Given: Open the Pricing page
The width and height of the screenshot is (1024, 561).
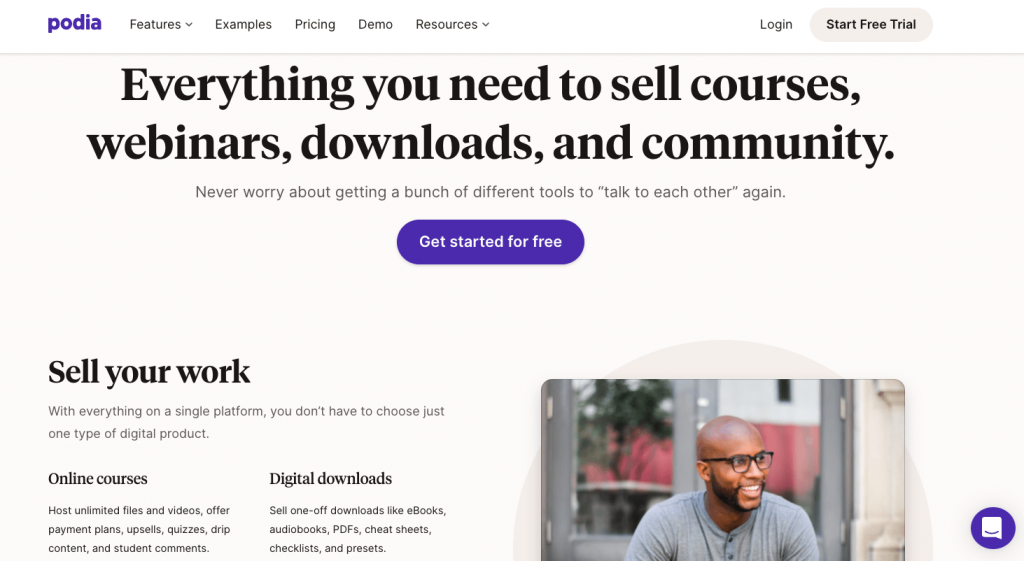Looking at the screenshot, I should pyautogui.click(x=315, y=24).
